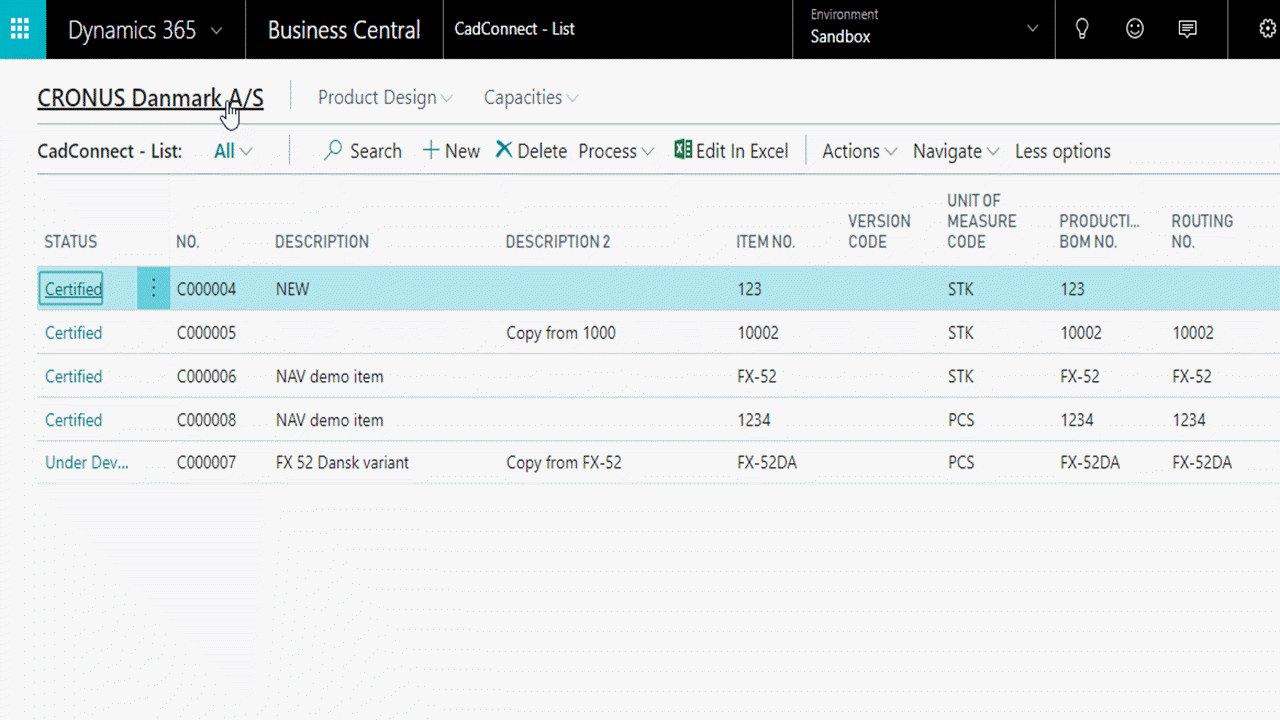The height and width of the screenshot is (720, 1280).
Task: Sort by the Status column header
Action: (x=71, y=242)
